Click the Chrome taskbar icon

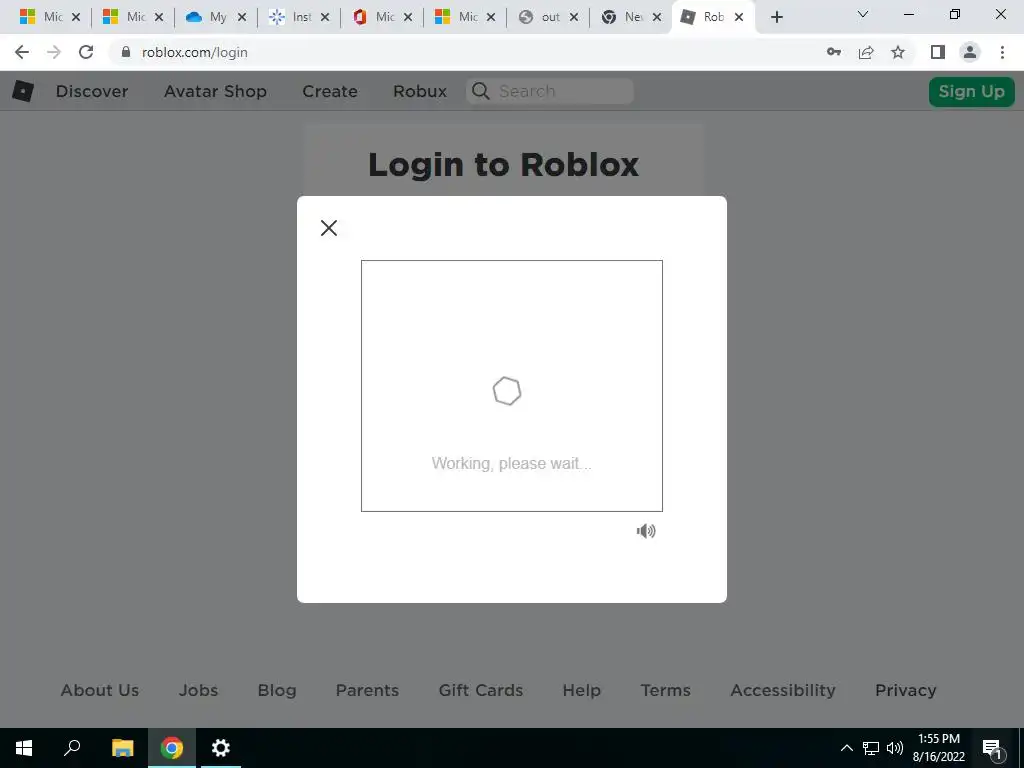[172, 748]
